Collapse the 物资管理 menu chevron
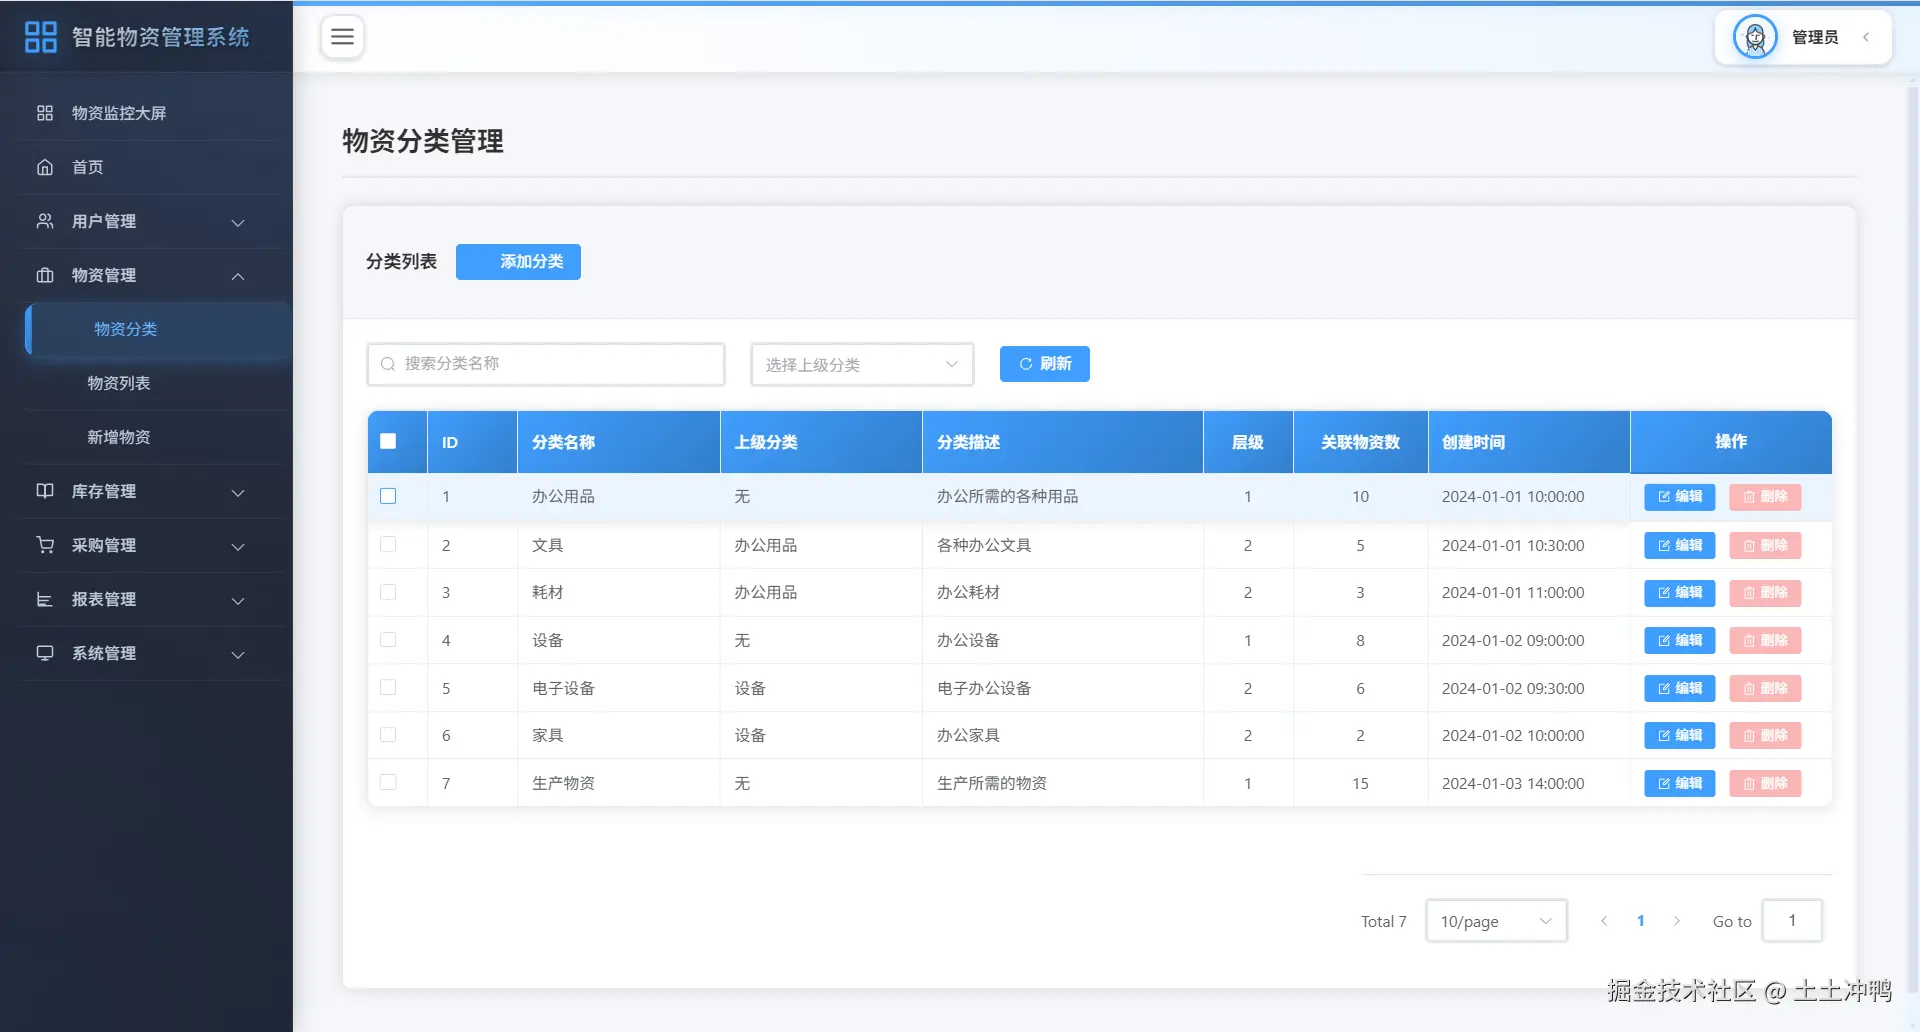Screen dimensions: 1920x1032 tap(238, 276)
